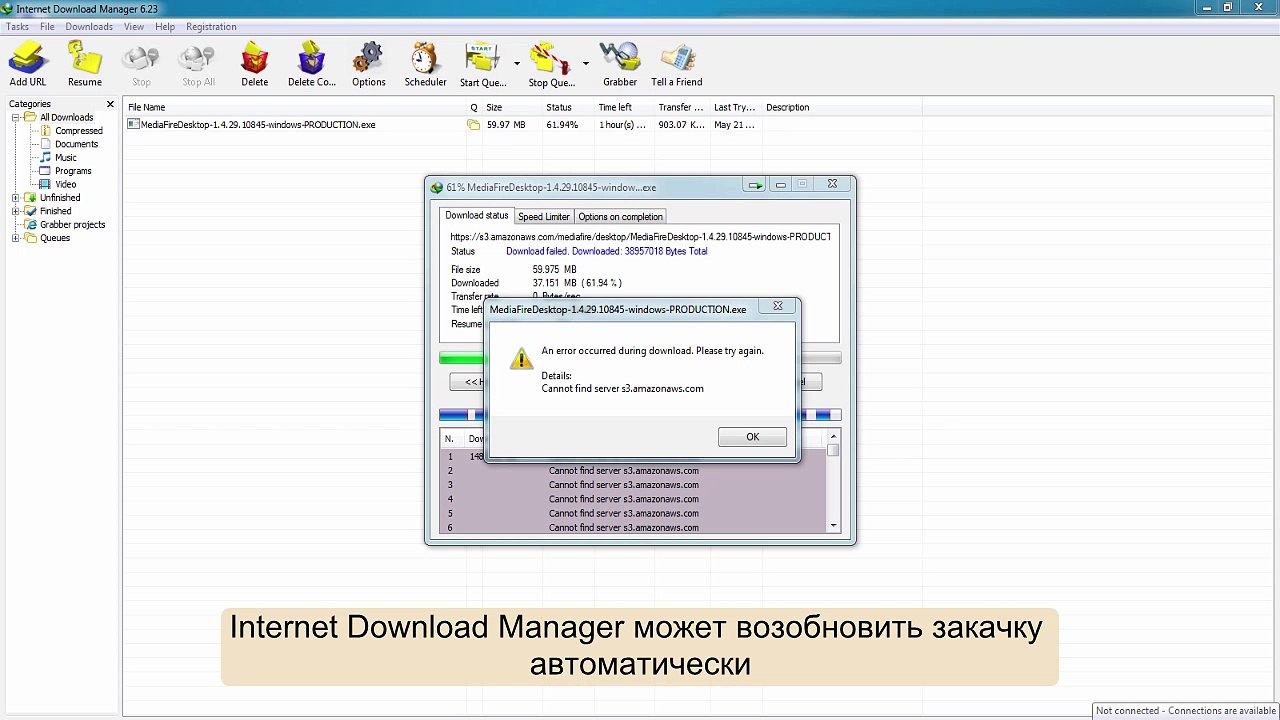The image size is (1280, 720).
Task: Open the Registration menu
Action: click(x=211, y=27)
